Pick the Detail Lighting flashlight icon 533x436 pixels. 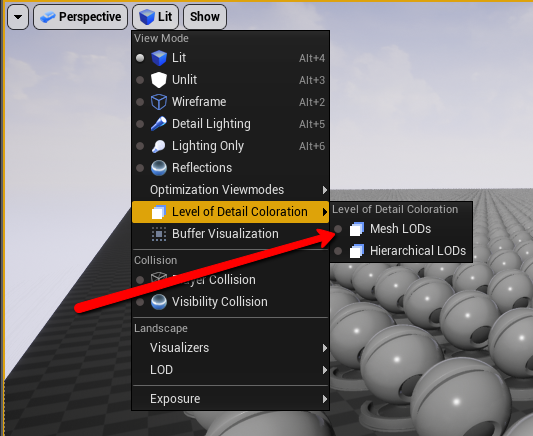(159, 124)
